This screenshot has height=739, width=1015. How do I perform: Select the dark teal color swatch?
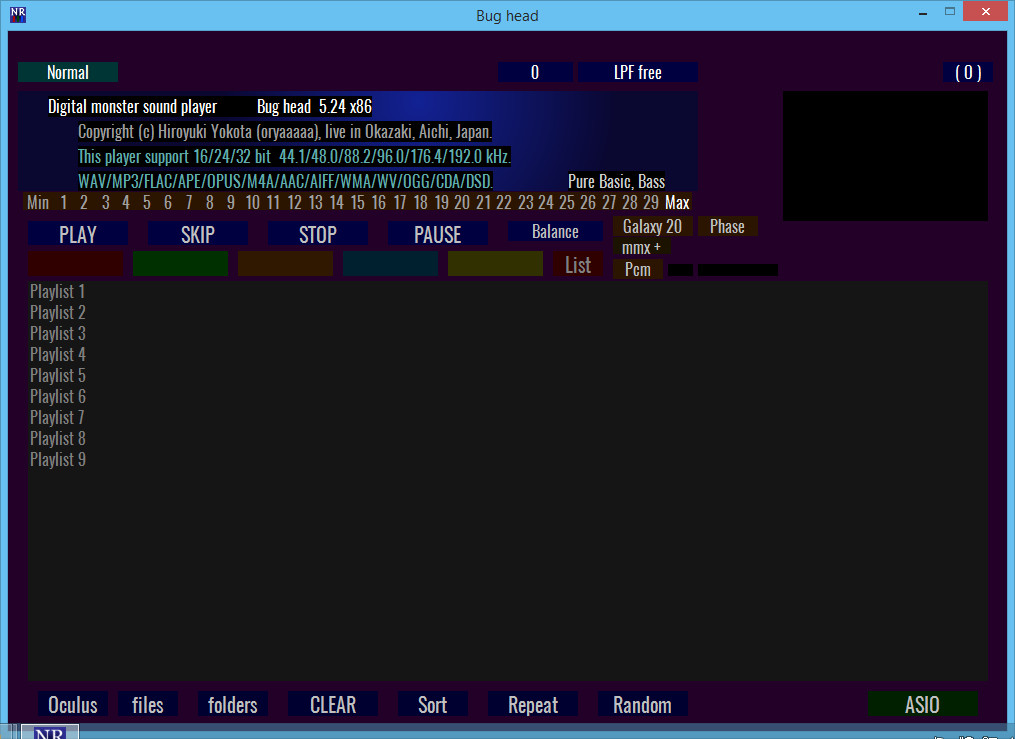(390, 264)
